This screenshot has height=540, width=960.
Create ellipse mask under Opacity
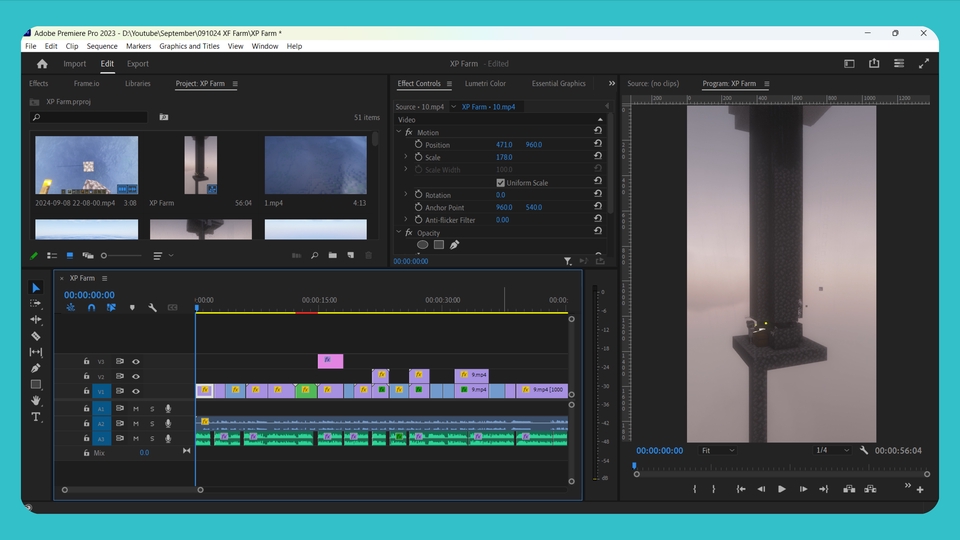coord(422,244)
